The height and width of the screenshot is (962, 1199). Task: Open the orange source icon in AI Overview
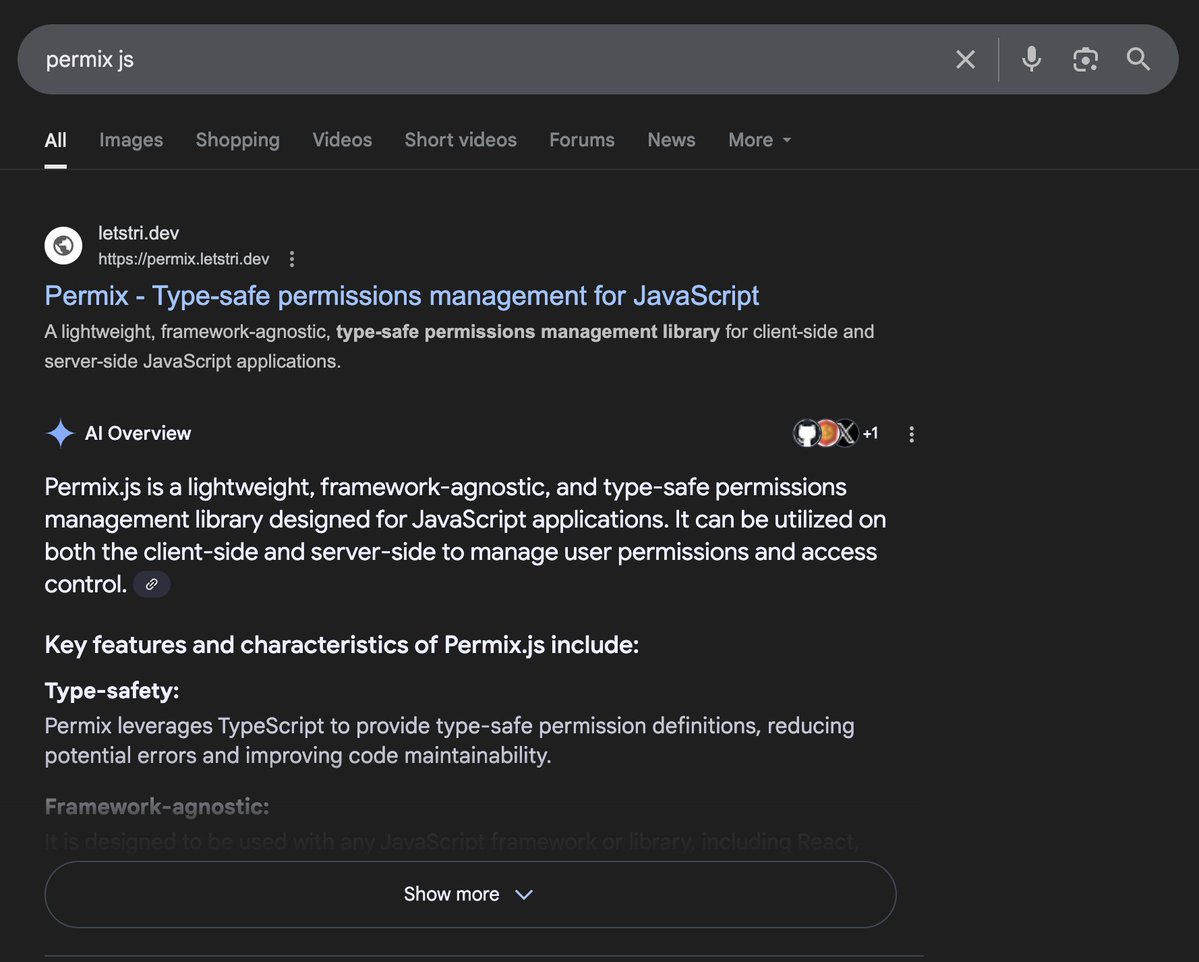click(x=827, y=434)
